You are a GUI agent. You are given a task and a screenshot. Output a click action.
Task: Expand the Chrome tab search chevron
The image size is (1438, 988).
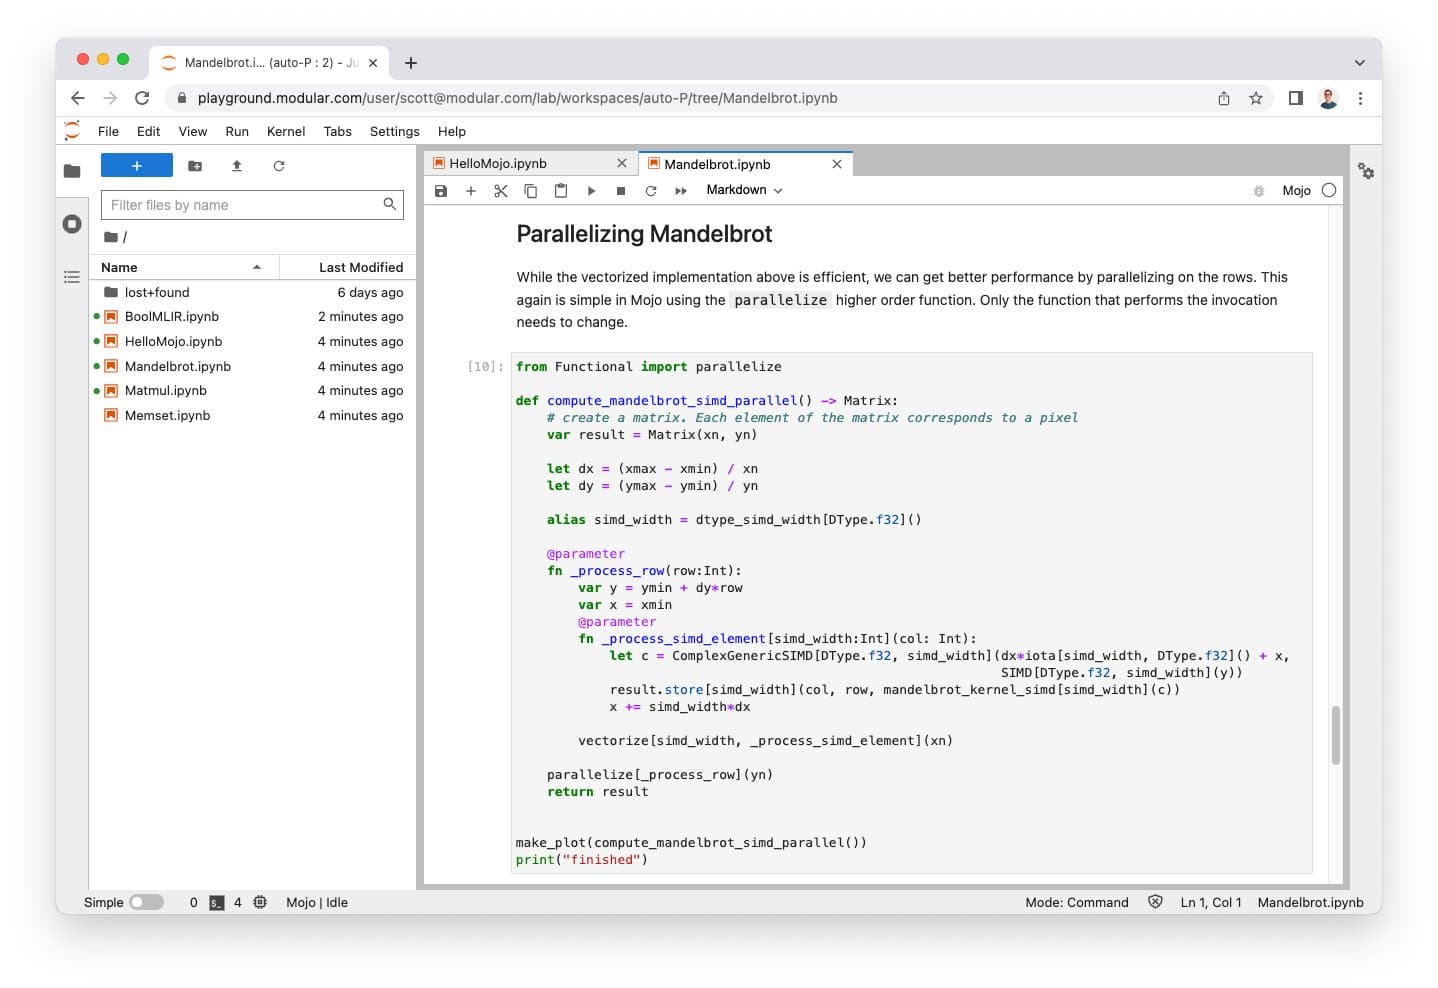click(x=1359, y=63)
